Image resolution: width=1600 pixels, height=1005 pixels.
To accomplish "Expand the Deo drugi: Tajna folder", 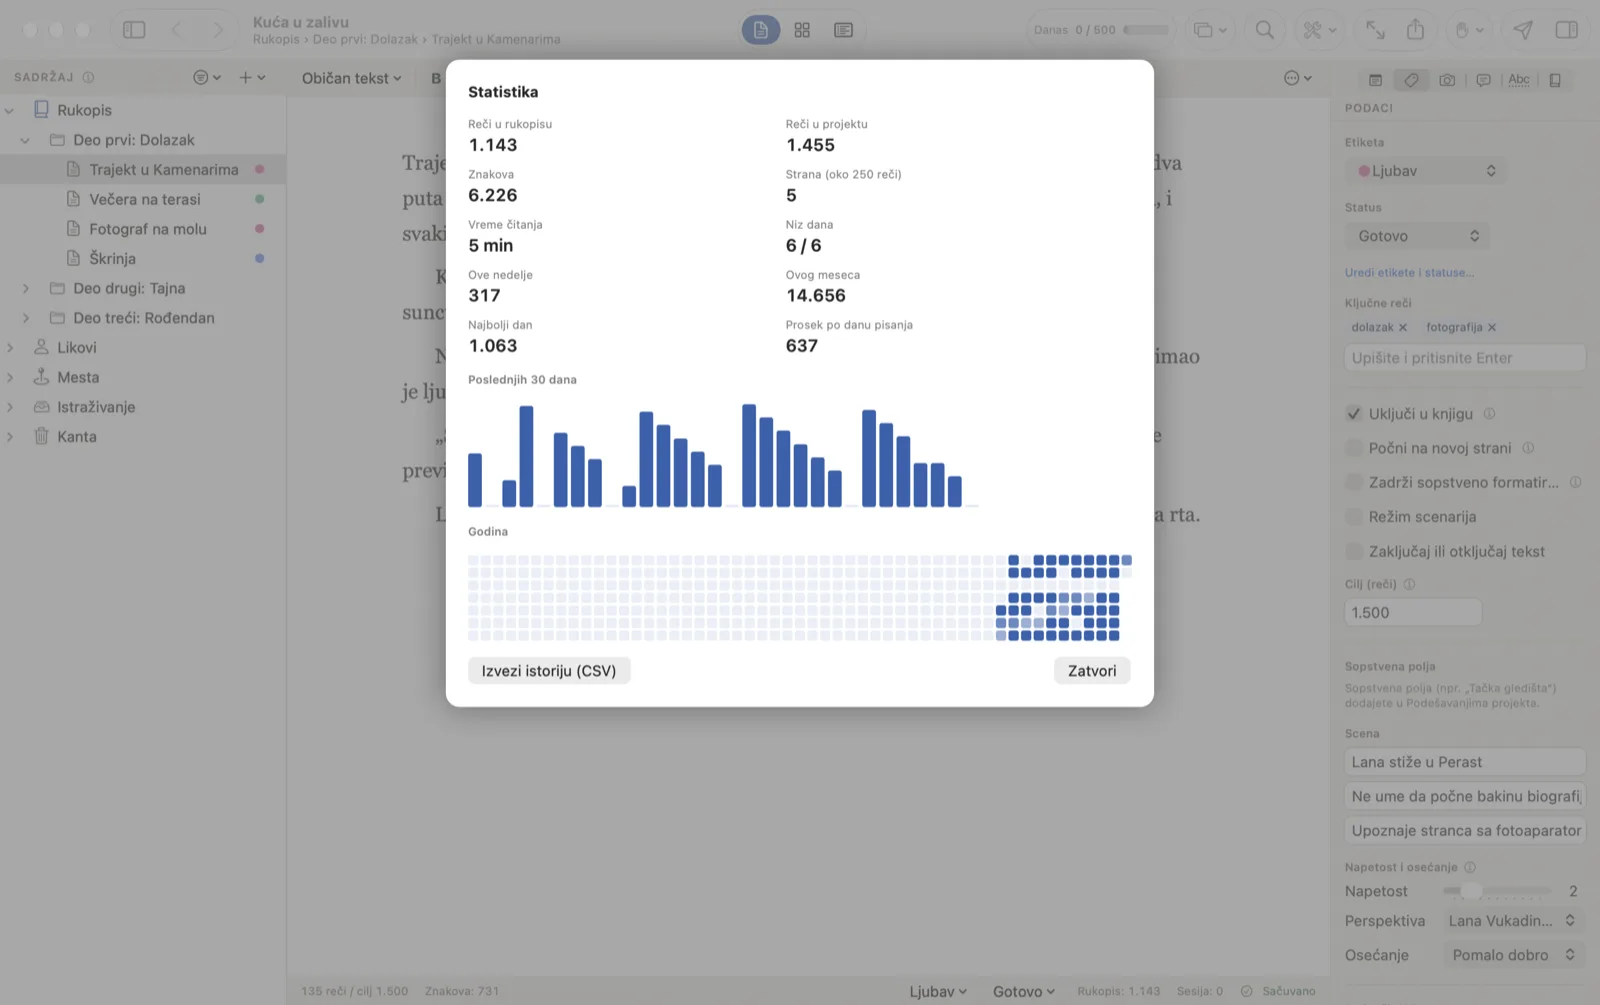I will pos(26,288).
